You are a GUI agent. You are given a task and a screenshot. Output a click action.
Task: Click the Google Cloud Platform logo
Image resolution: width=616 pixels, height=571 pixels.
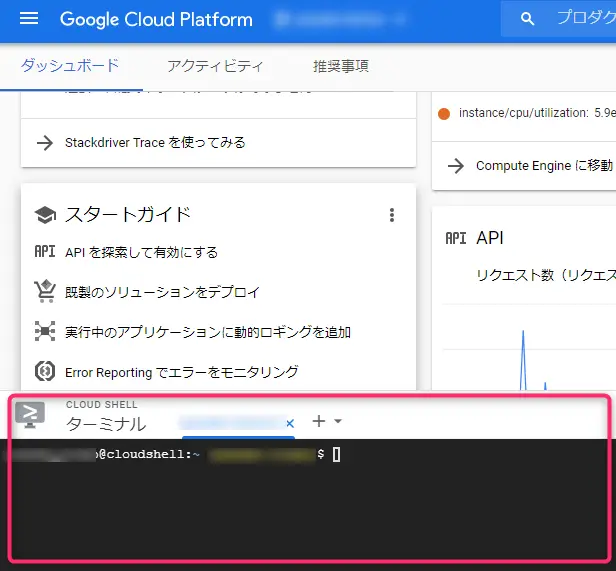click(156, 19)
